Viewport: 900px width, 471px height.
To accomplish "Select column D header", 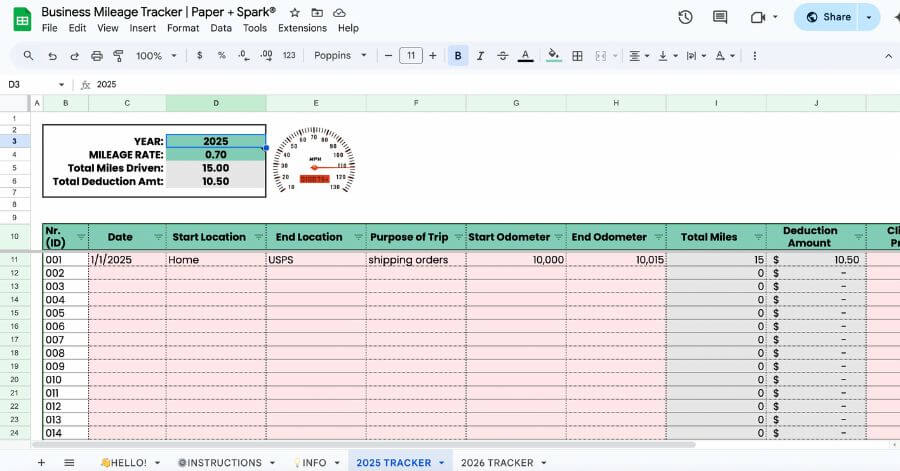I will pos(216,103).
